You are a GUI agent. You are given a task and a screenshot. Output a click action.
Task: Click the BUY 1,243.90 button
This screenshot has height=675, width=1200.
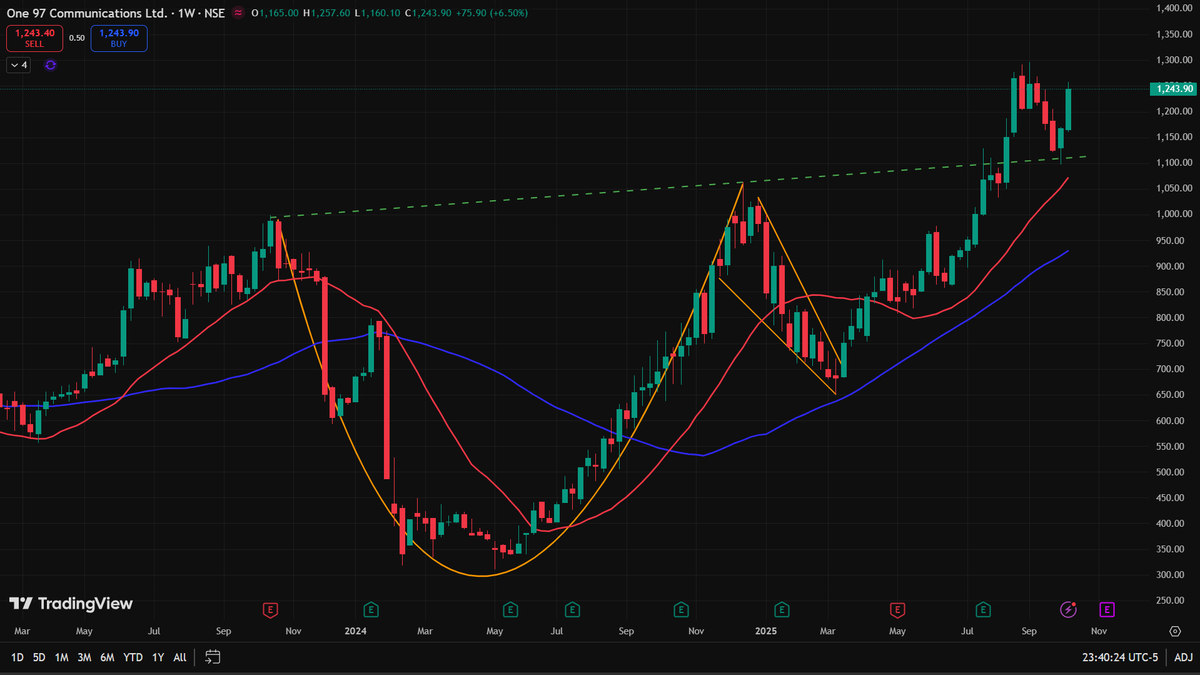click(x=119, y=39)
